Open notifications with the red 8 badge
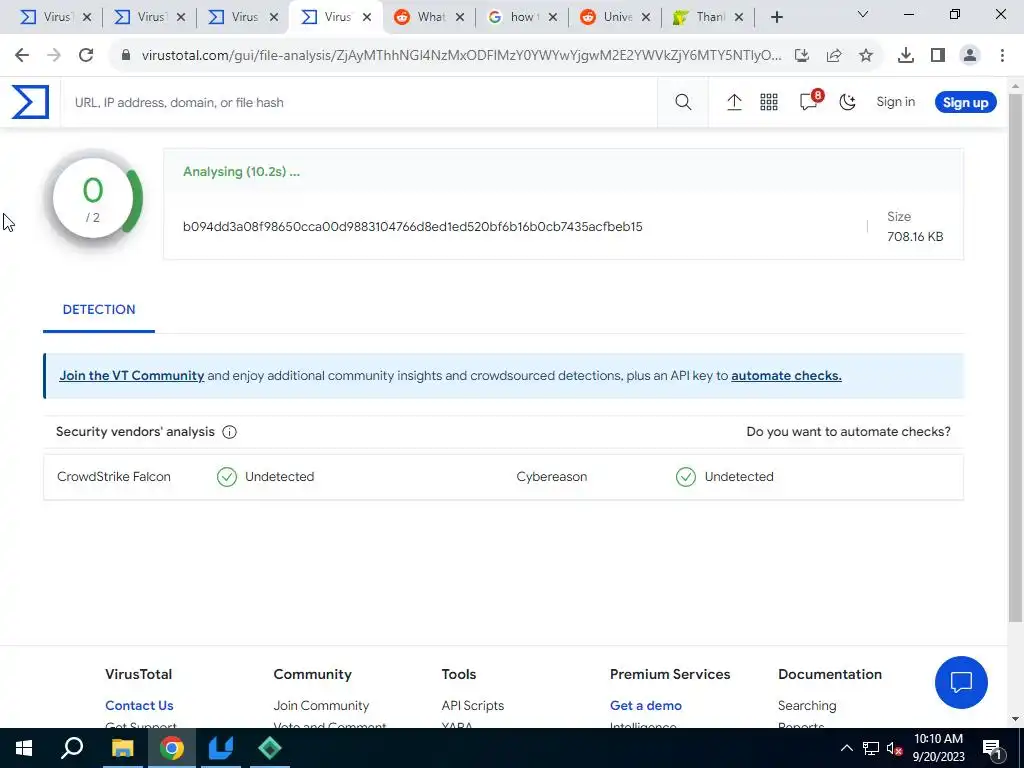 810,101
